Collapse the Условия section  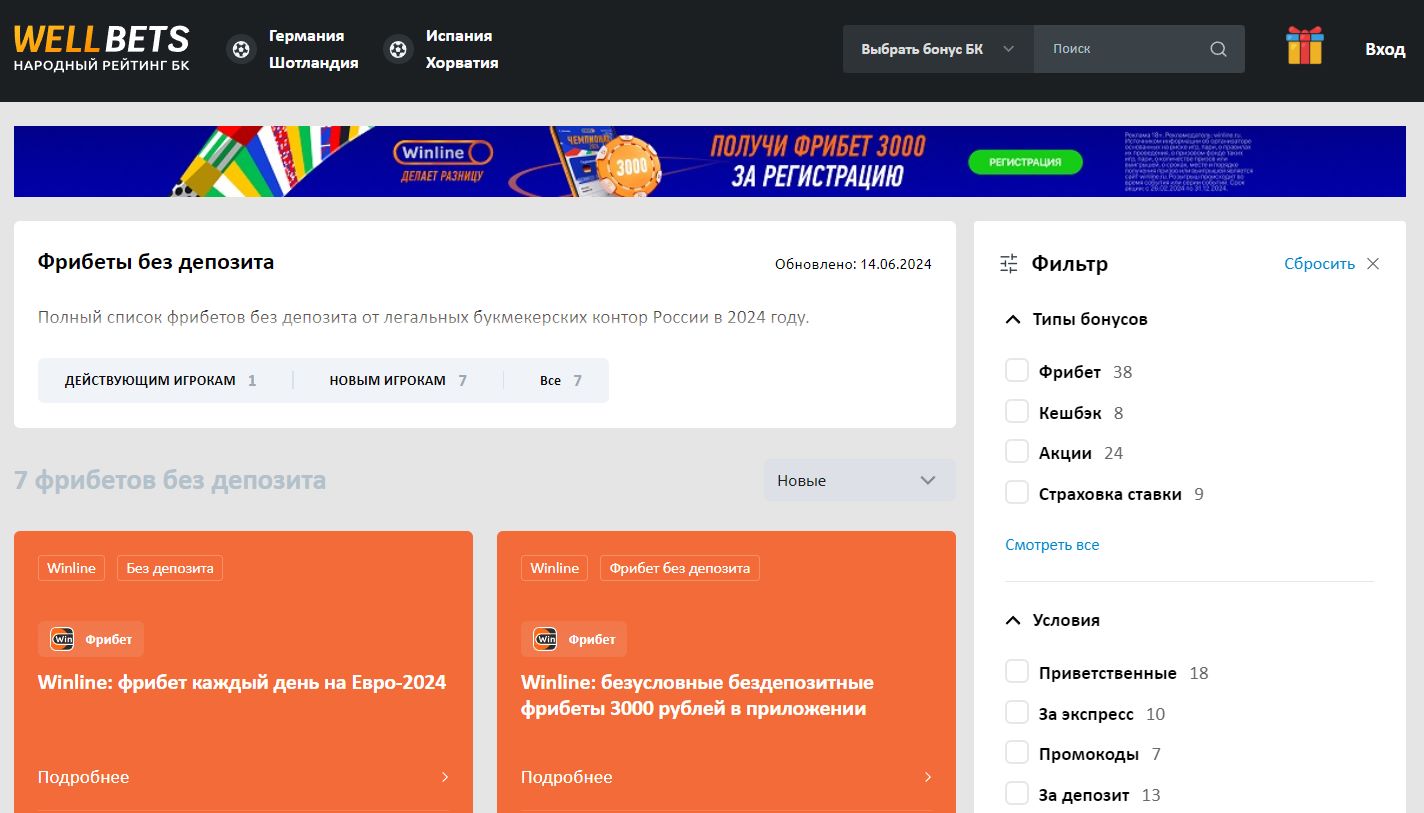pyautogui.click(x=1052, y=620)
